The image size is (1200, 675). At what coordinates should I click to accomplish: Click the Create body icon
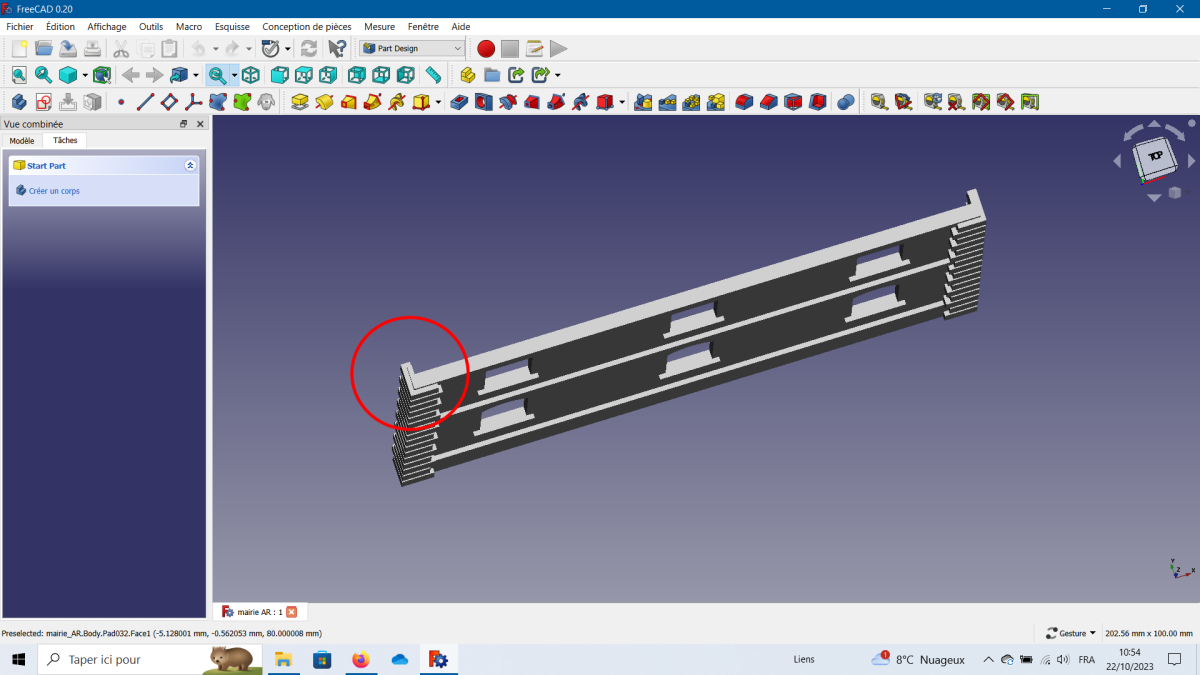(18, 102)
